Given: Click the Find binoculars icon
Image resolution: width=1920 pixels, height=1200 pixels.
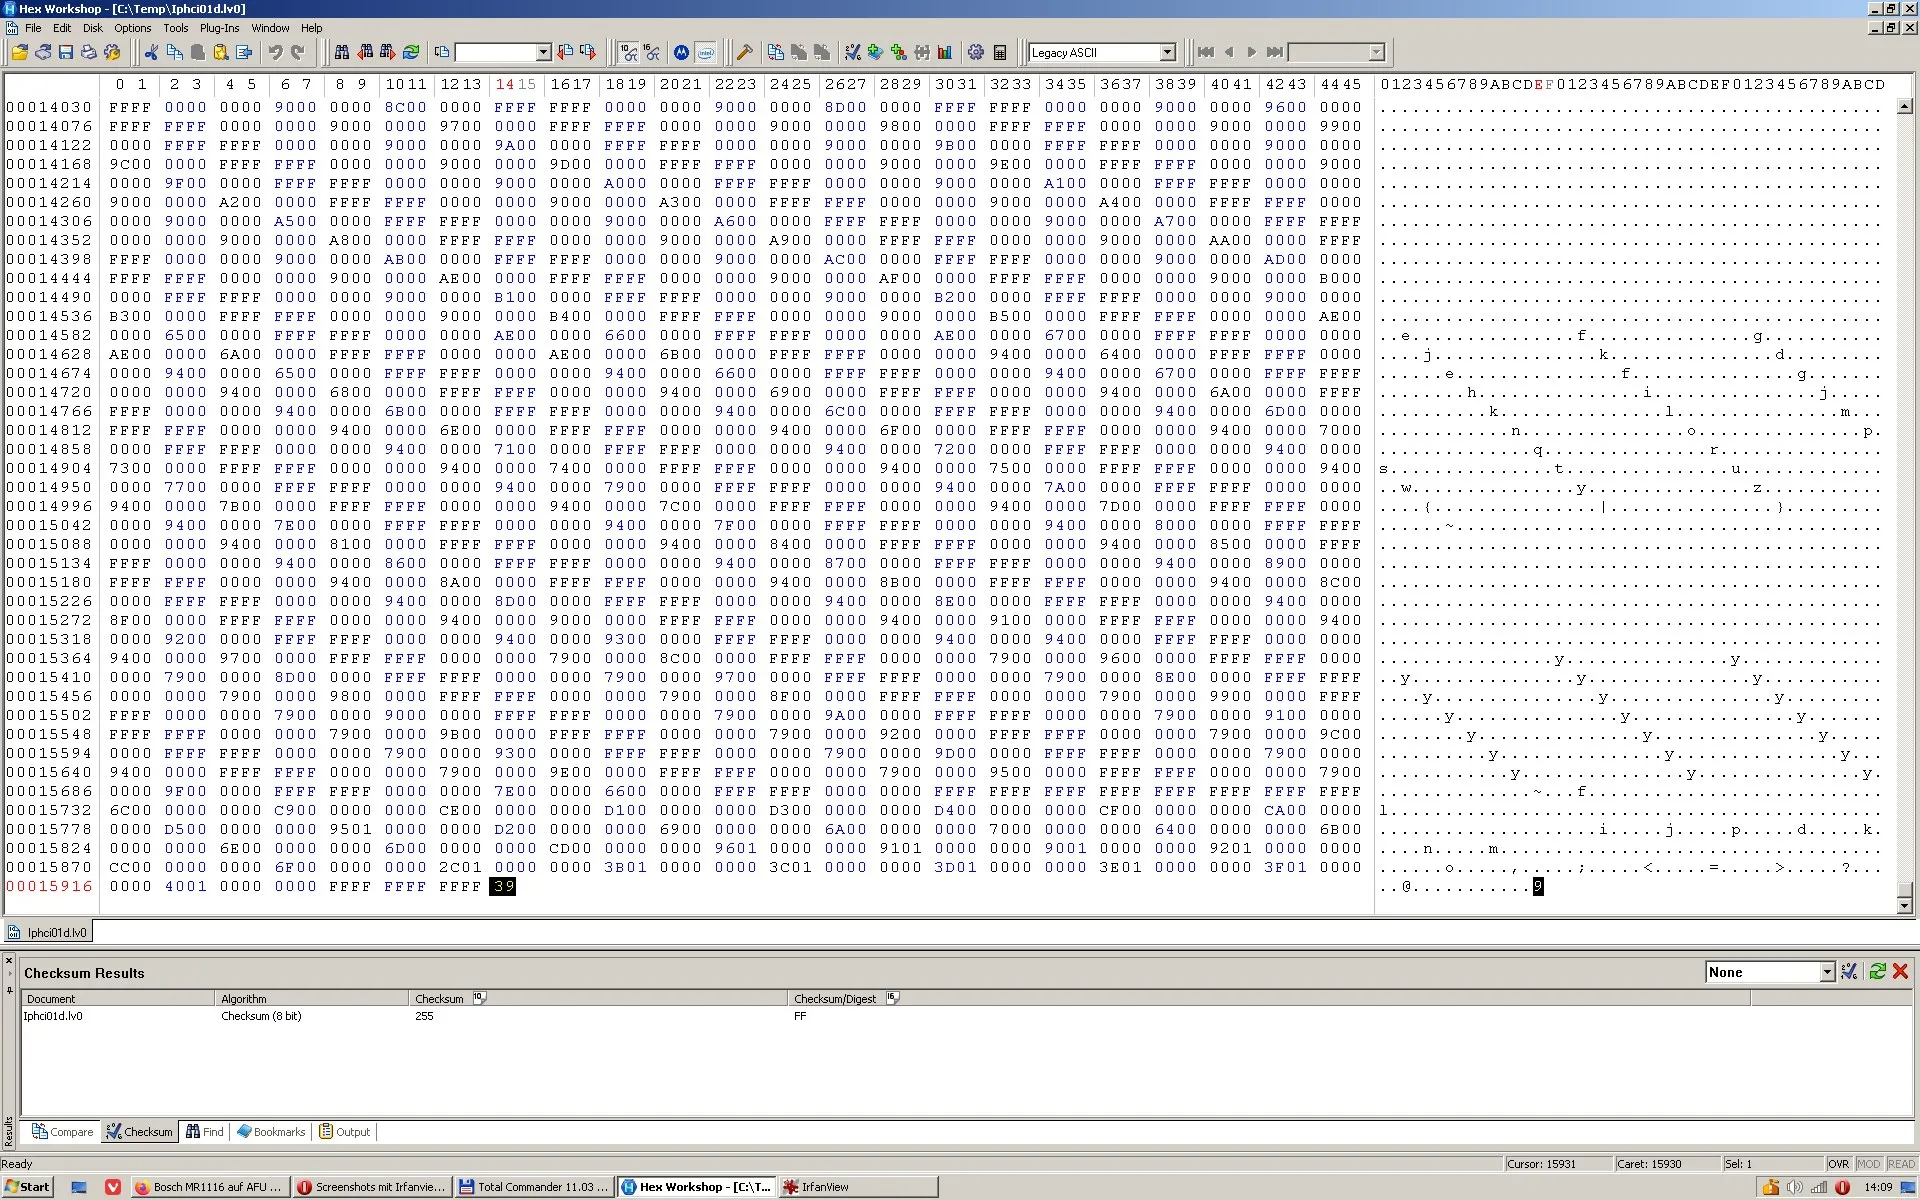Looking at the screenshot, I should [x=342, y=52].
